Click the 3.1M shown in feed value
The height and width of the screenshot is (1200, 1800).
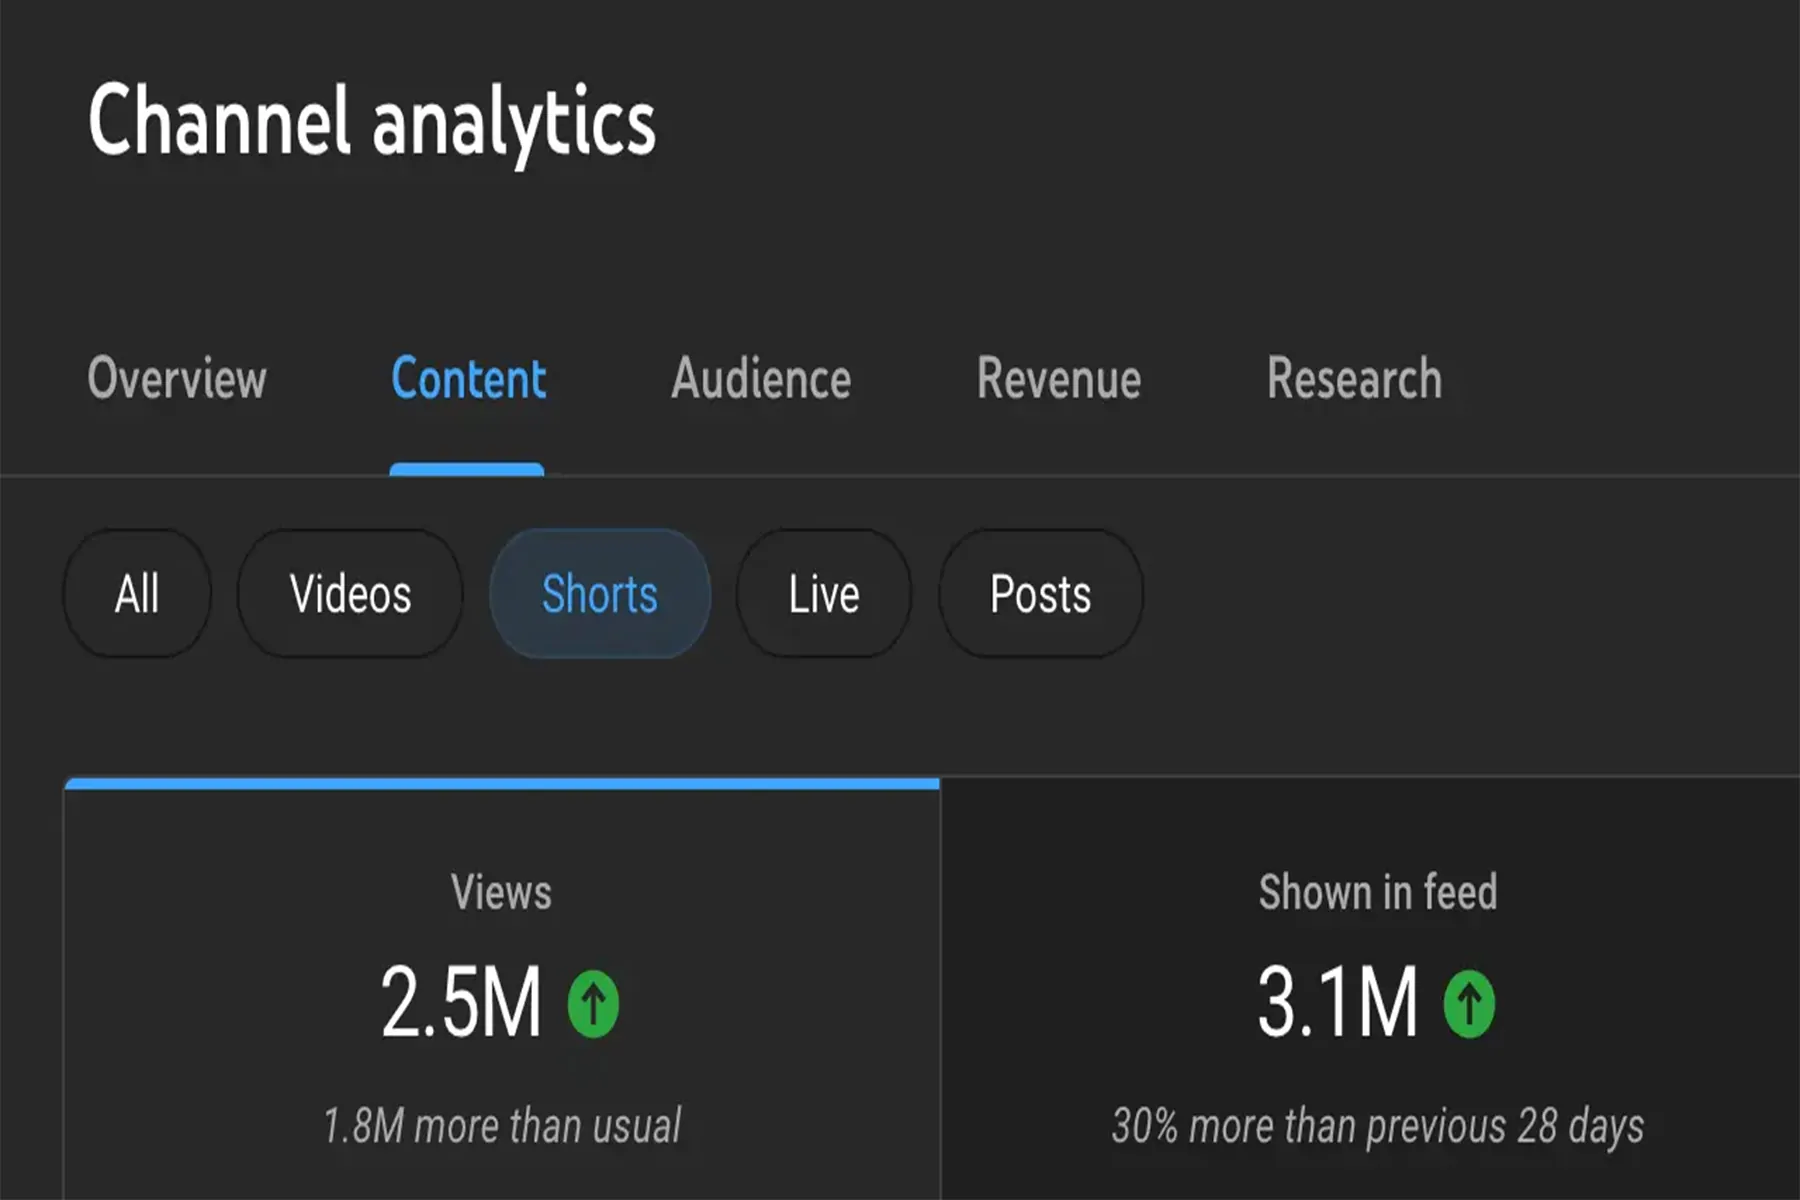click(x=1337, y=1003)
